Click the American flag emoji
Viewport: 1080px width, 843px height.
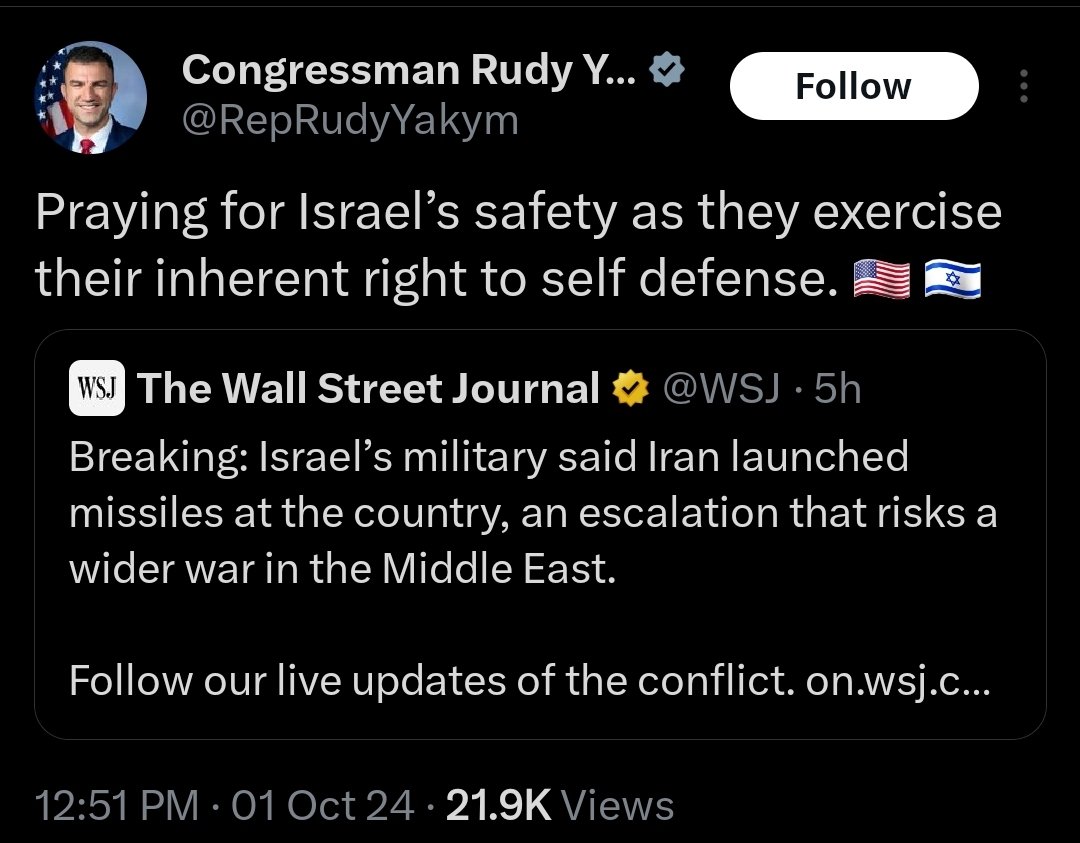pyautogui.click(x=881, y=283)
